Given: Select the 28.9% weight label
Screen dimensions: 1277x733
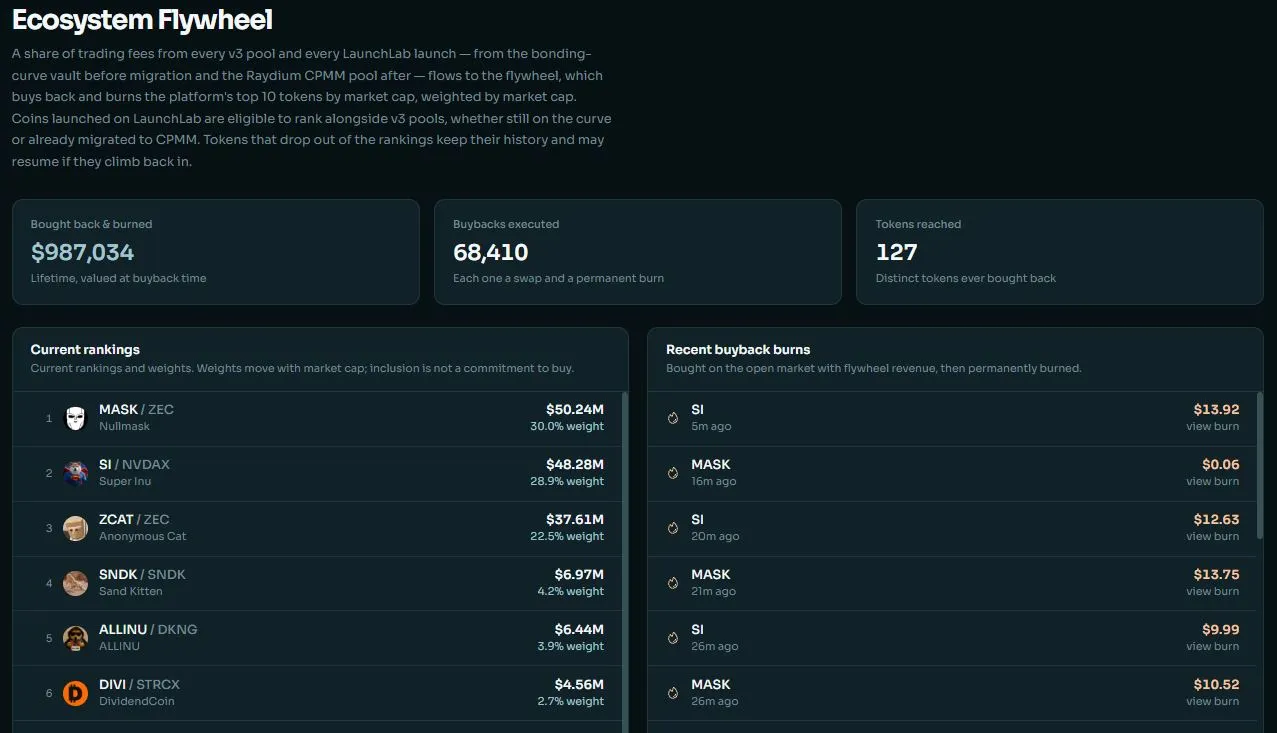Looking at the screenshot, I should [x=567, y=482].
